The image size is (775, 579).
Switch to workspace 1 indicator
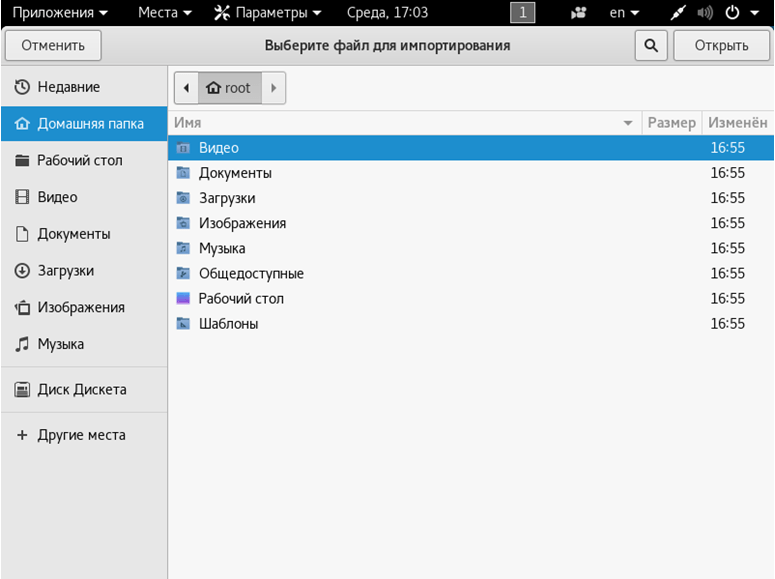[x=522, y=13]
